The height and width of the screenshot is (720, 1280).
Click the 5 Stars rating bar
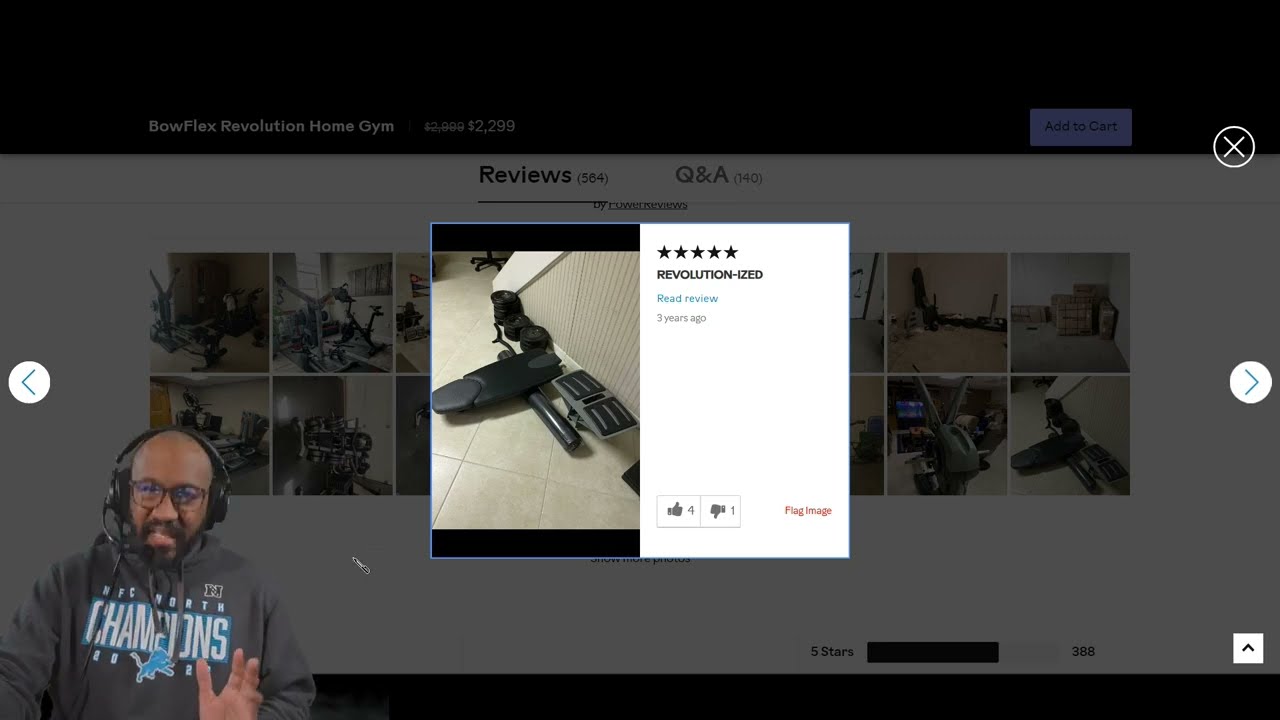point(961,652)
